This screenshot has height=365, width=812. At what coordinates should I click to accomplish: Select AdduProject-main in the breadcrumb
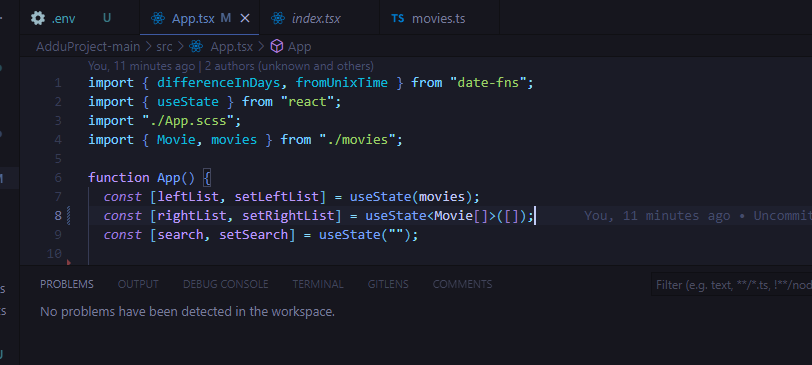point(88,47)
